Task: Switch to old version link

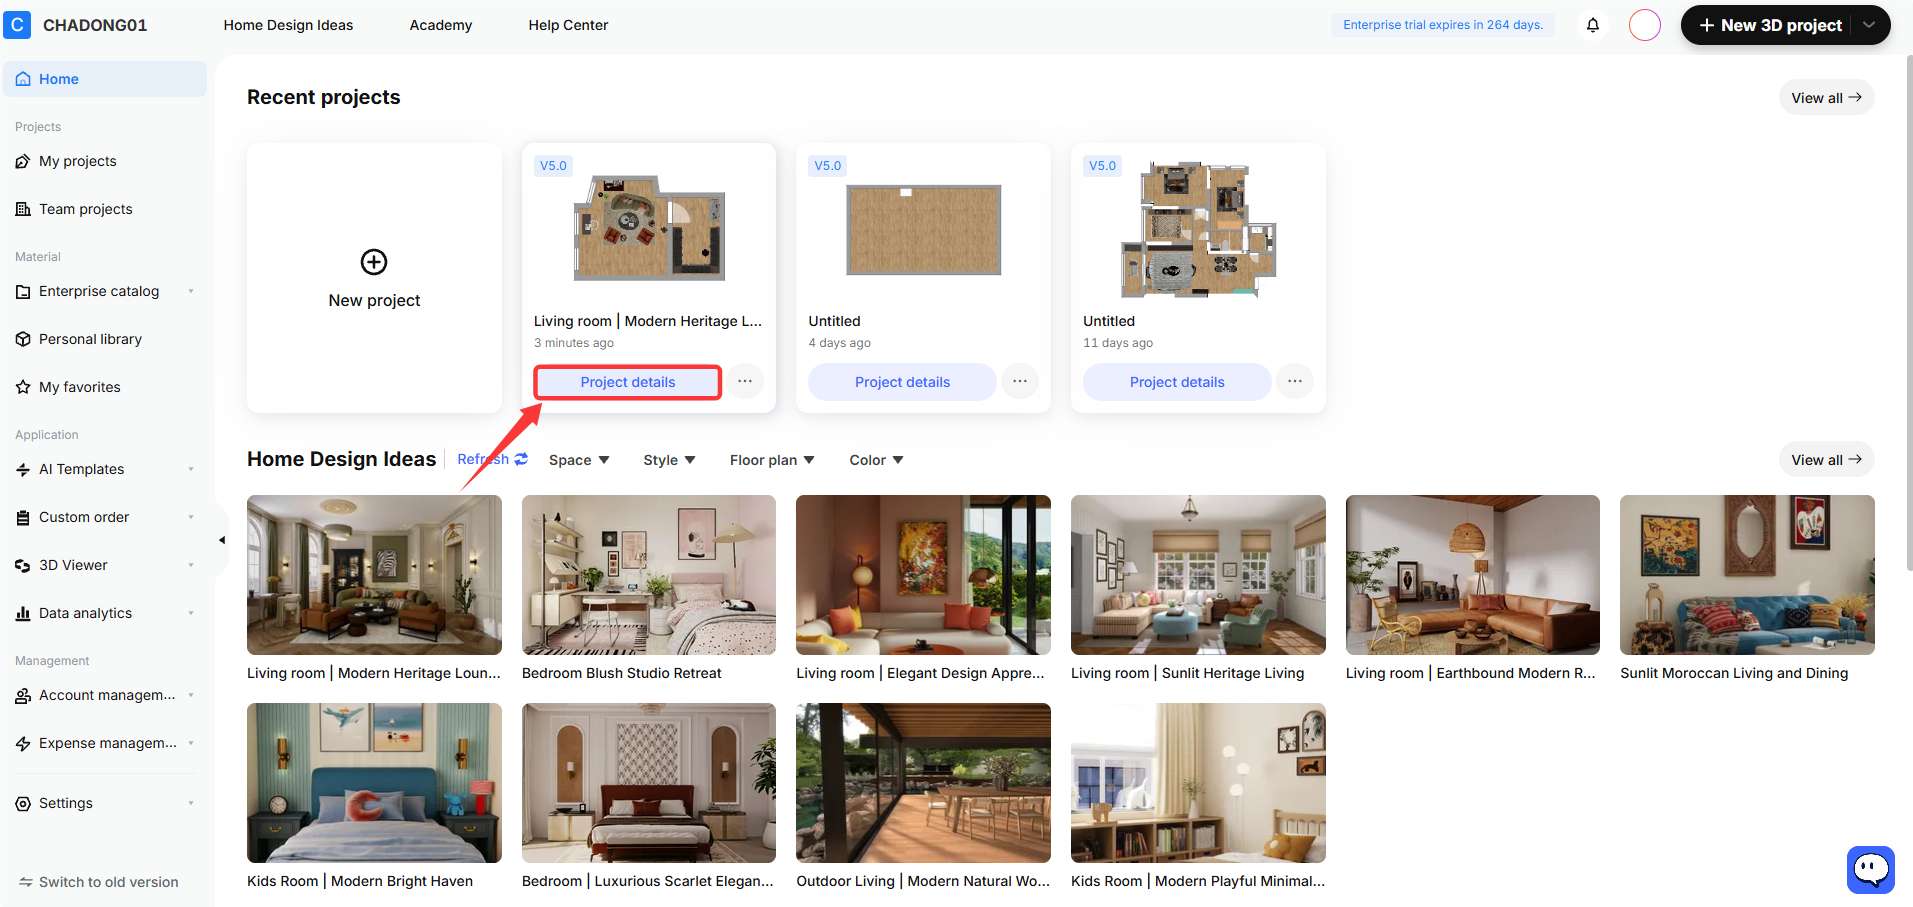Action: coord(99,882)
